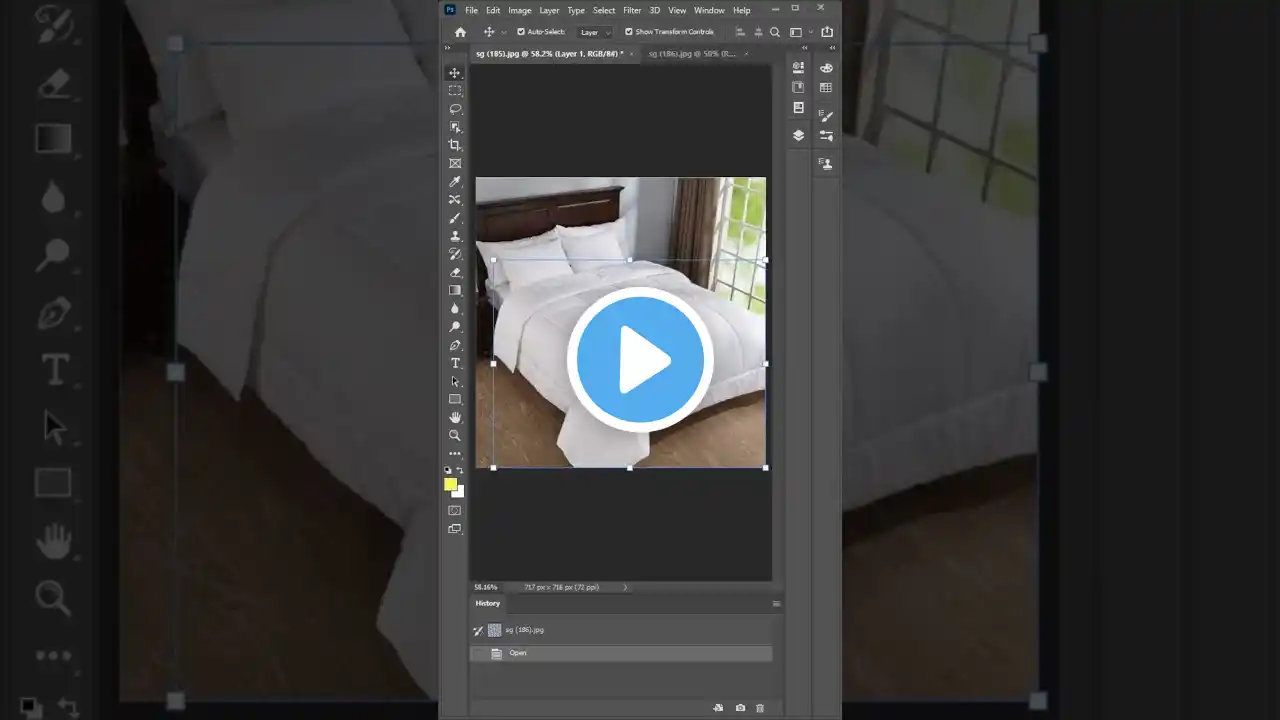
Task: Activate the Hand tool
Action: pyautogui.click(x=455, y=417)
